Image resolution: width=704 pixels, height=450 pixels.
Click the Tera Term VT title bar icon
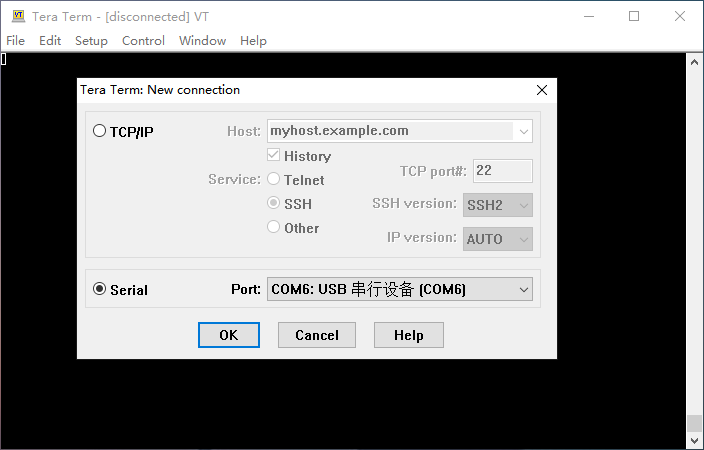17,16
